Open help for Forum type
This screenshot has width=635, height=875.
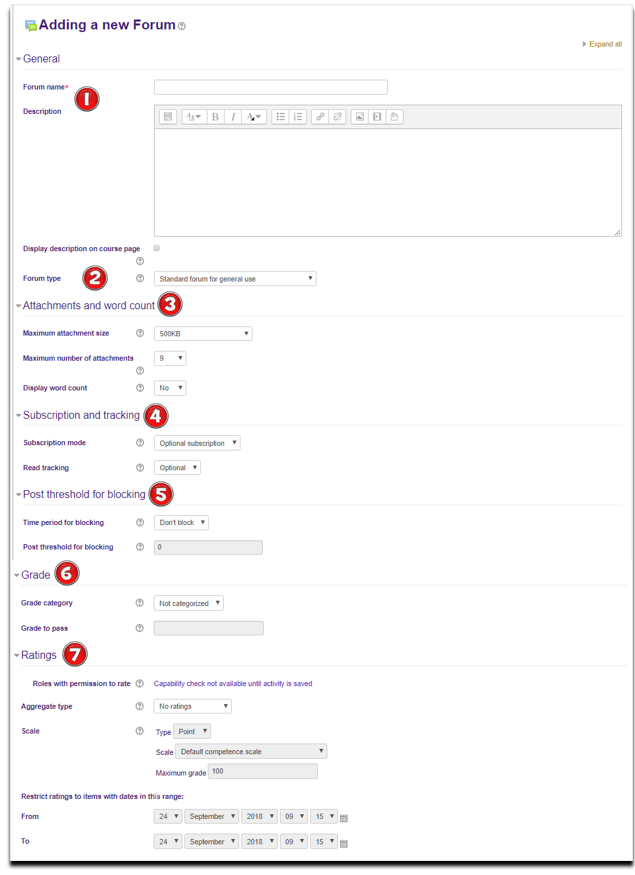pyautogui.click(x=140, y=279)
